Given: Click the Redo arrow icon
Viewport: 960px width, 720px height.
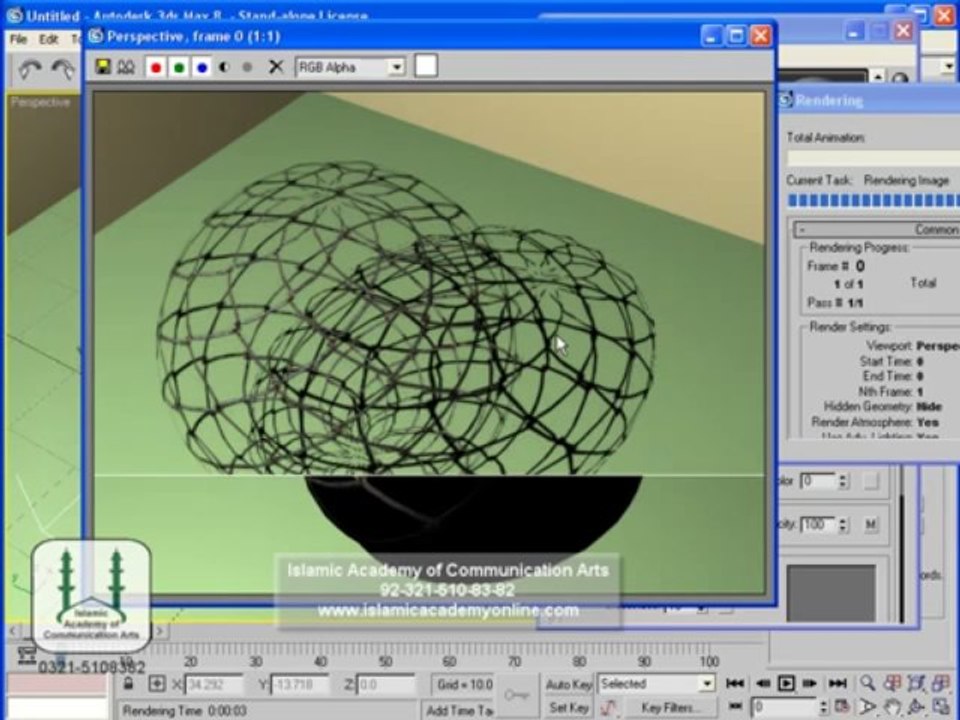Looking at the screenshot, I should click(62, 70).
